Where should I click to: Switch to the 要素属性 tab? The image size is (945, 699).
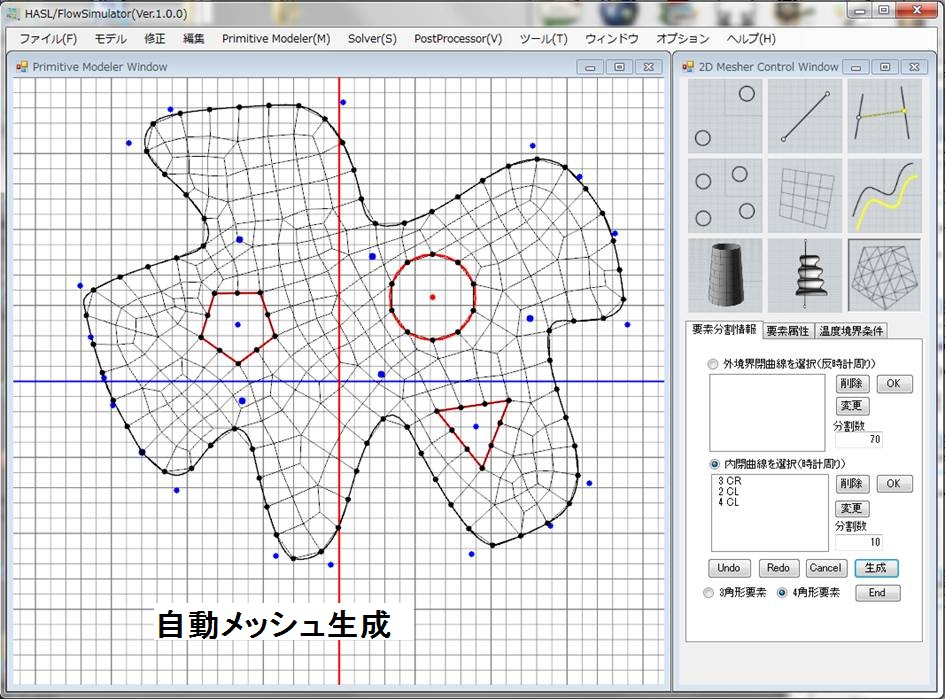pyautogui.click(x=788, y=331)
